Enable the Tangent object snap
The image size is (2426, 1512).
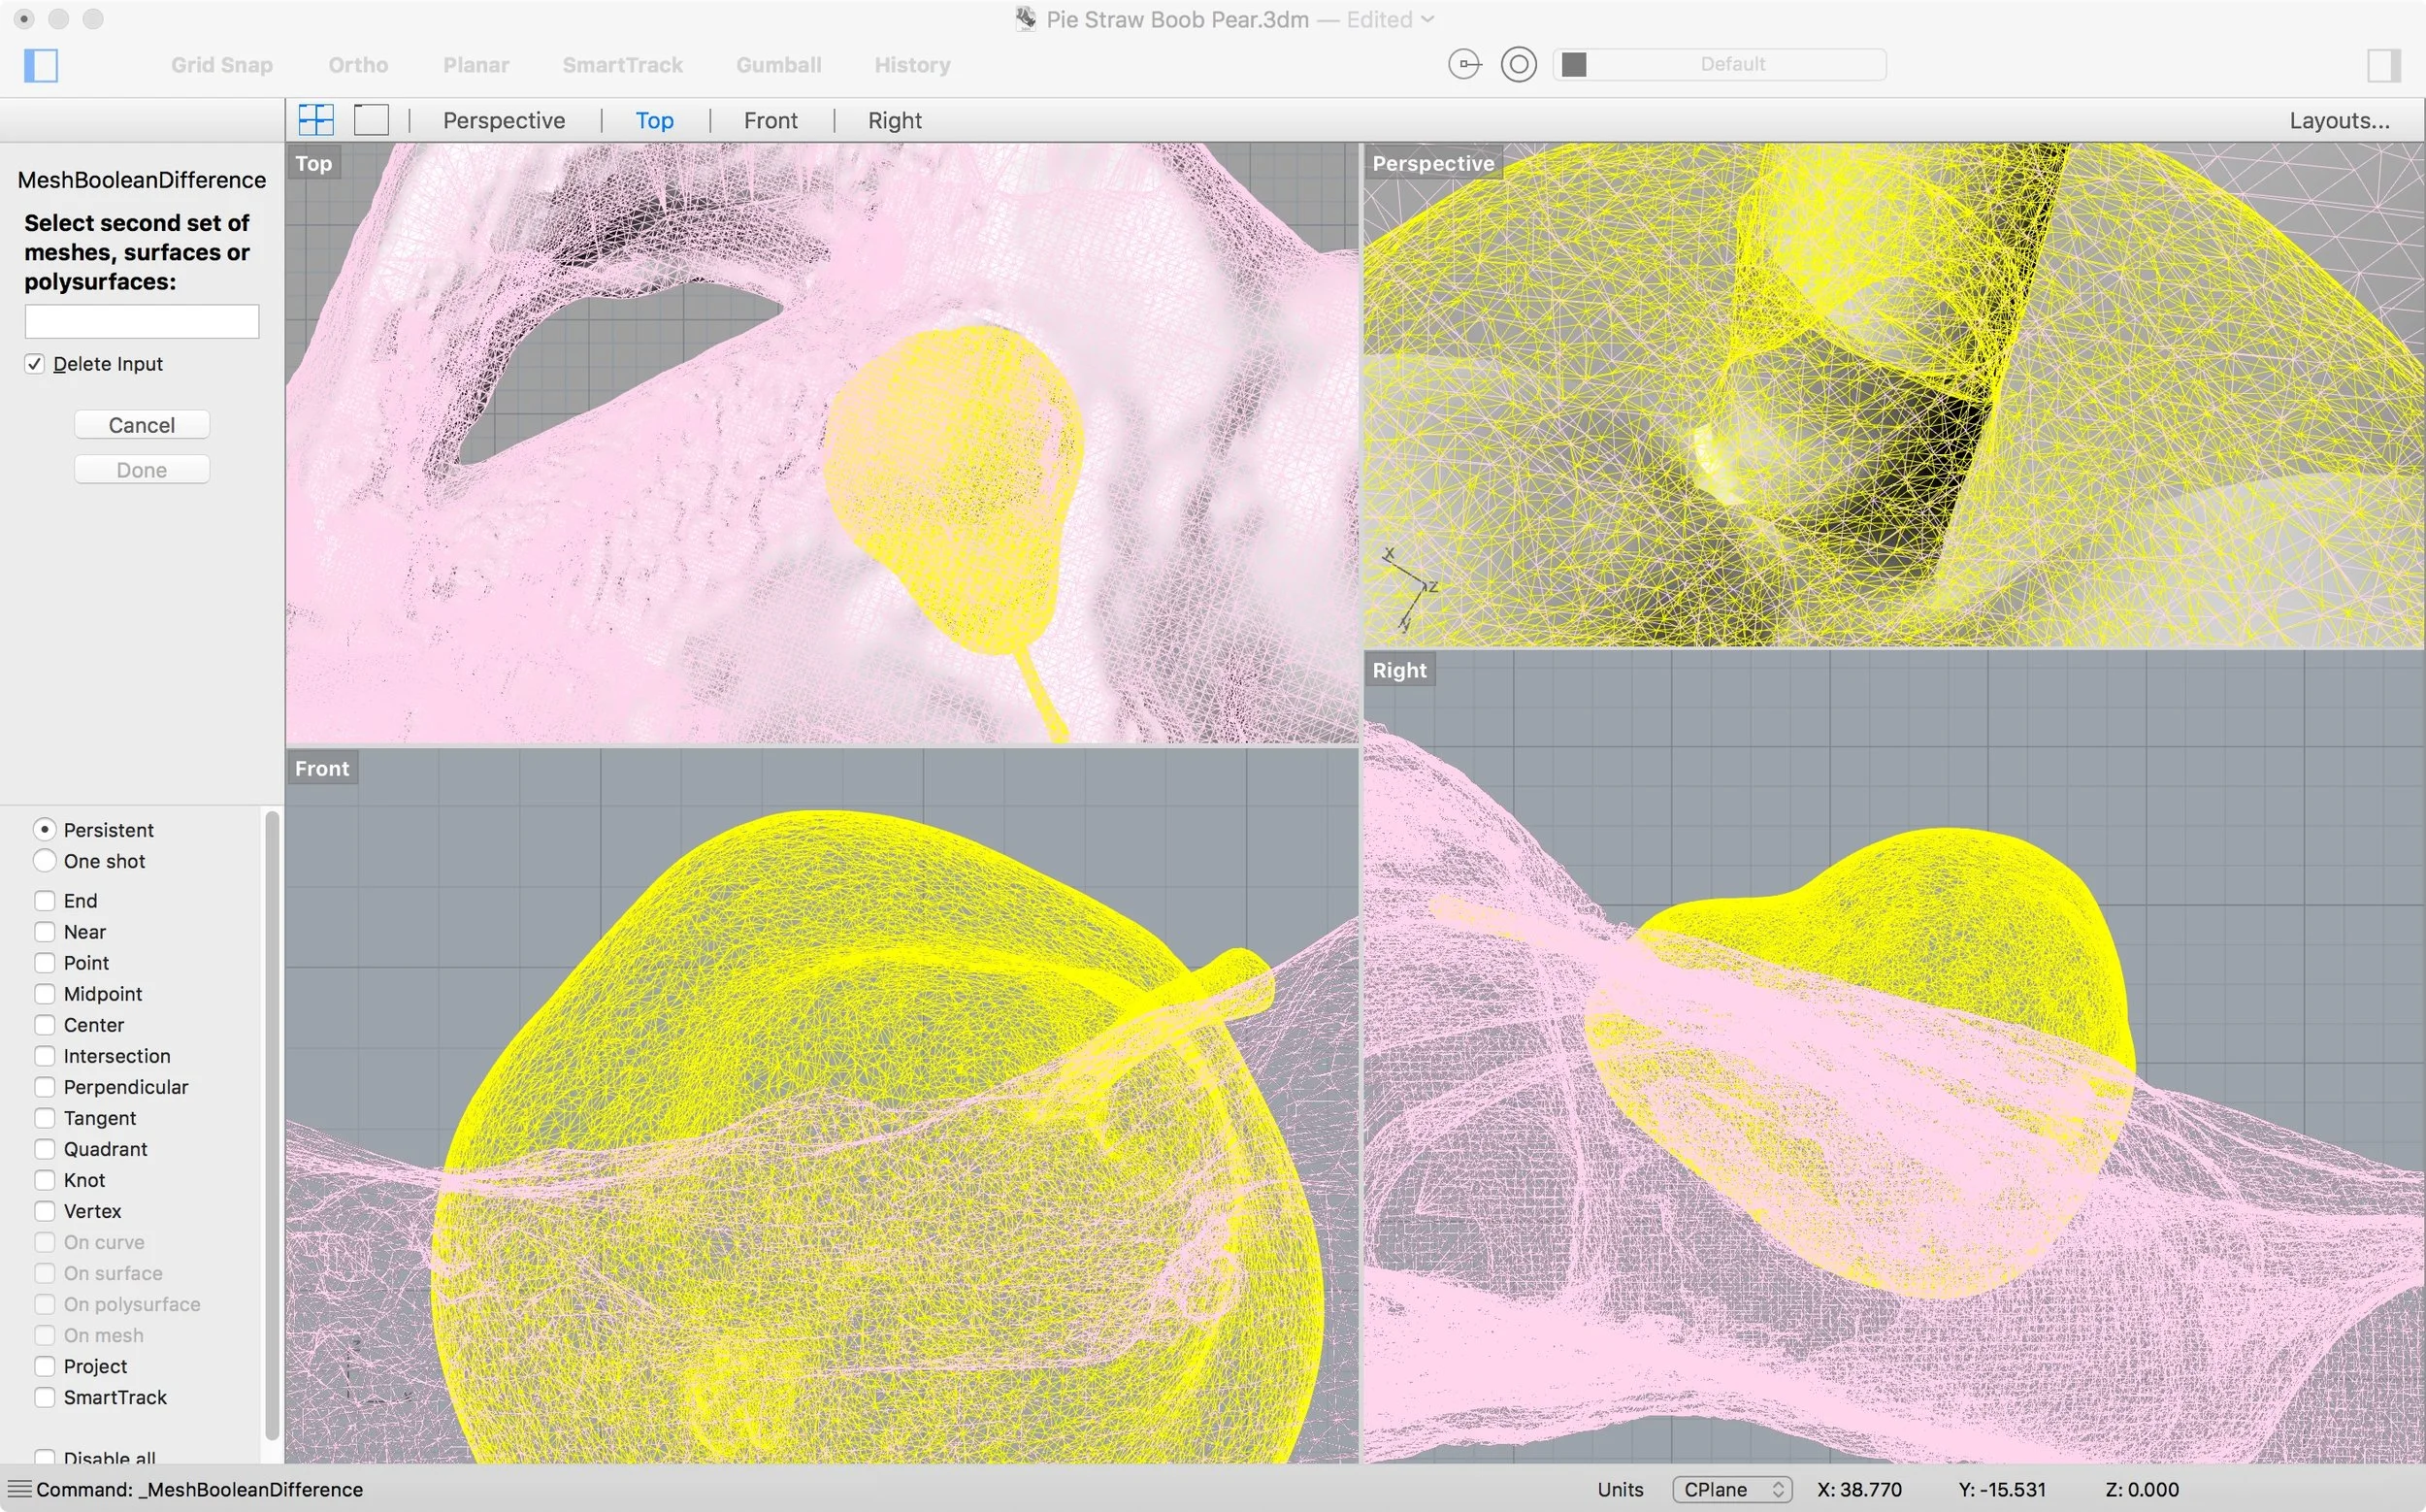point(44,1118)
